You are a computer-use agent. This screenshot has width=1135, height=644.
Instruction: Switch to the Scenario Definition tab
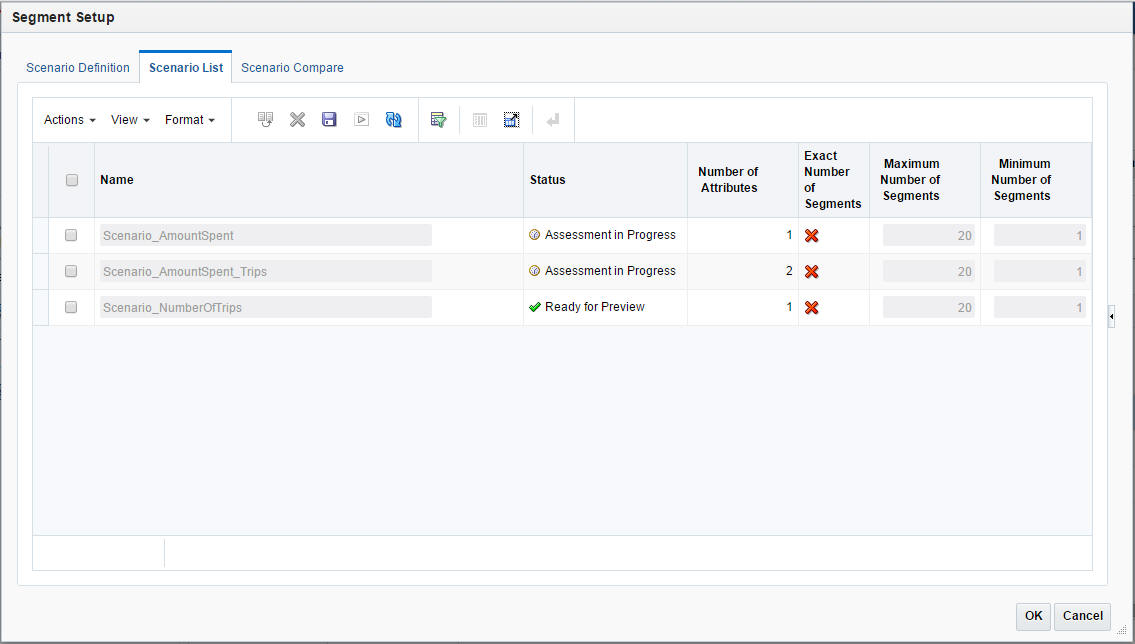tap(77, 67)
